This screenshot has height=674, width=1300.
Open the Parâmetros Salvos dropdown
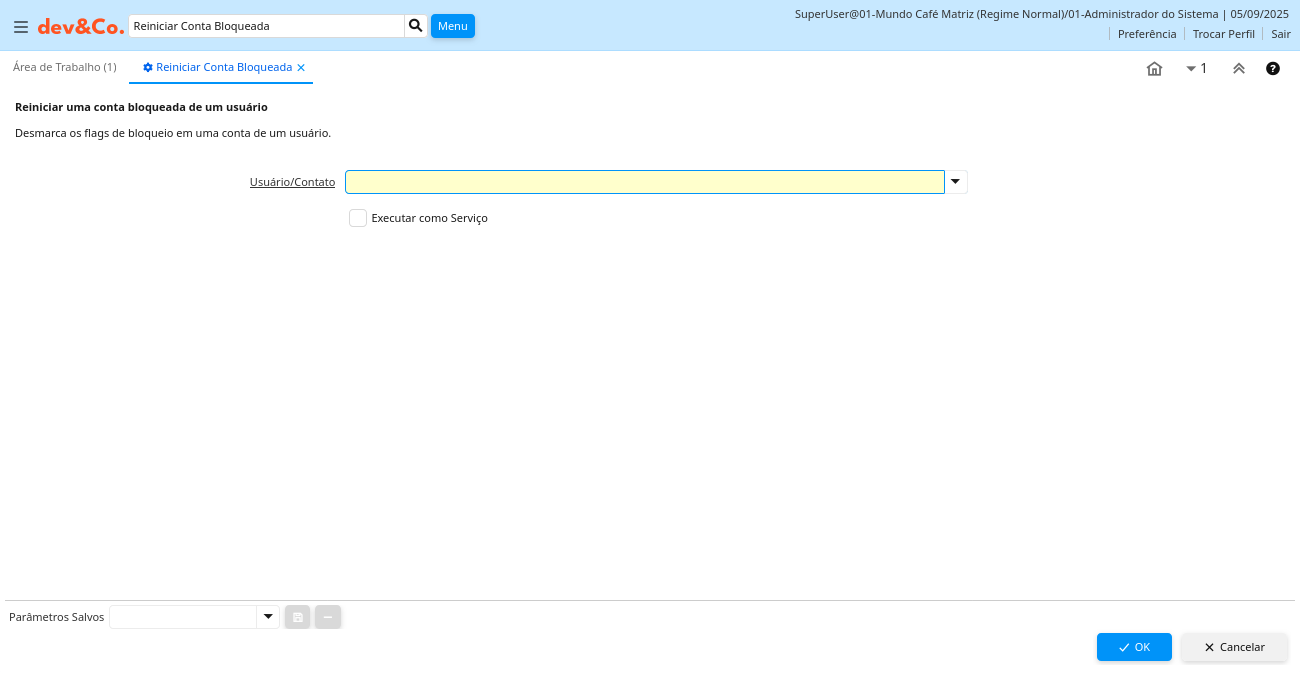click(x=268, y=617)
